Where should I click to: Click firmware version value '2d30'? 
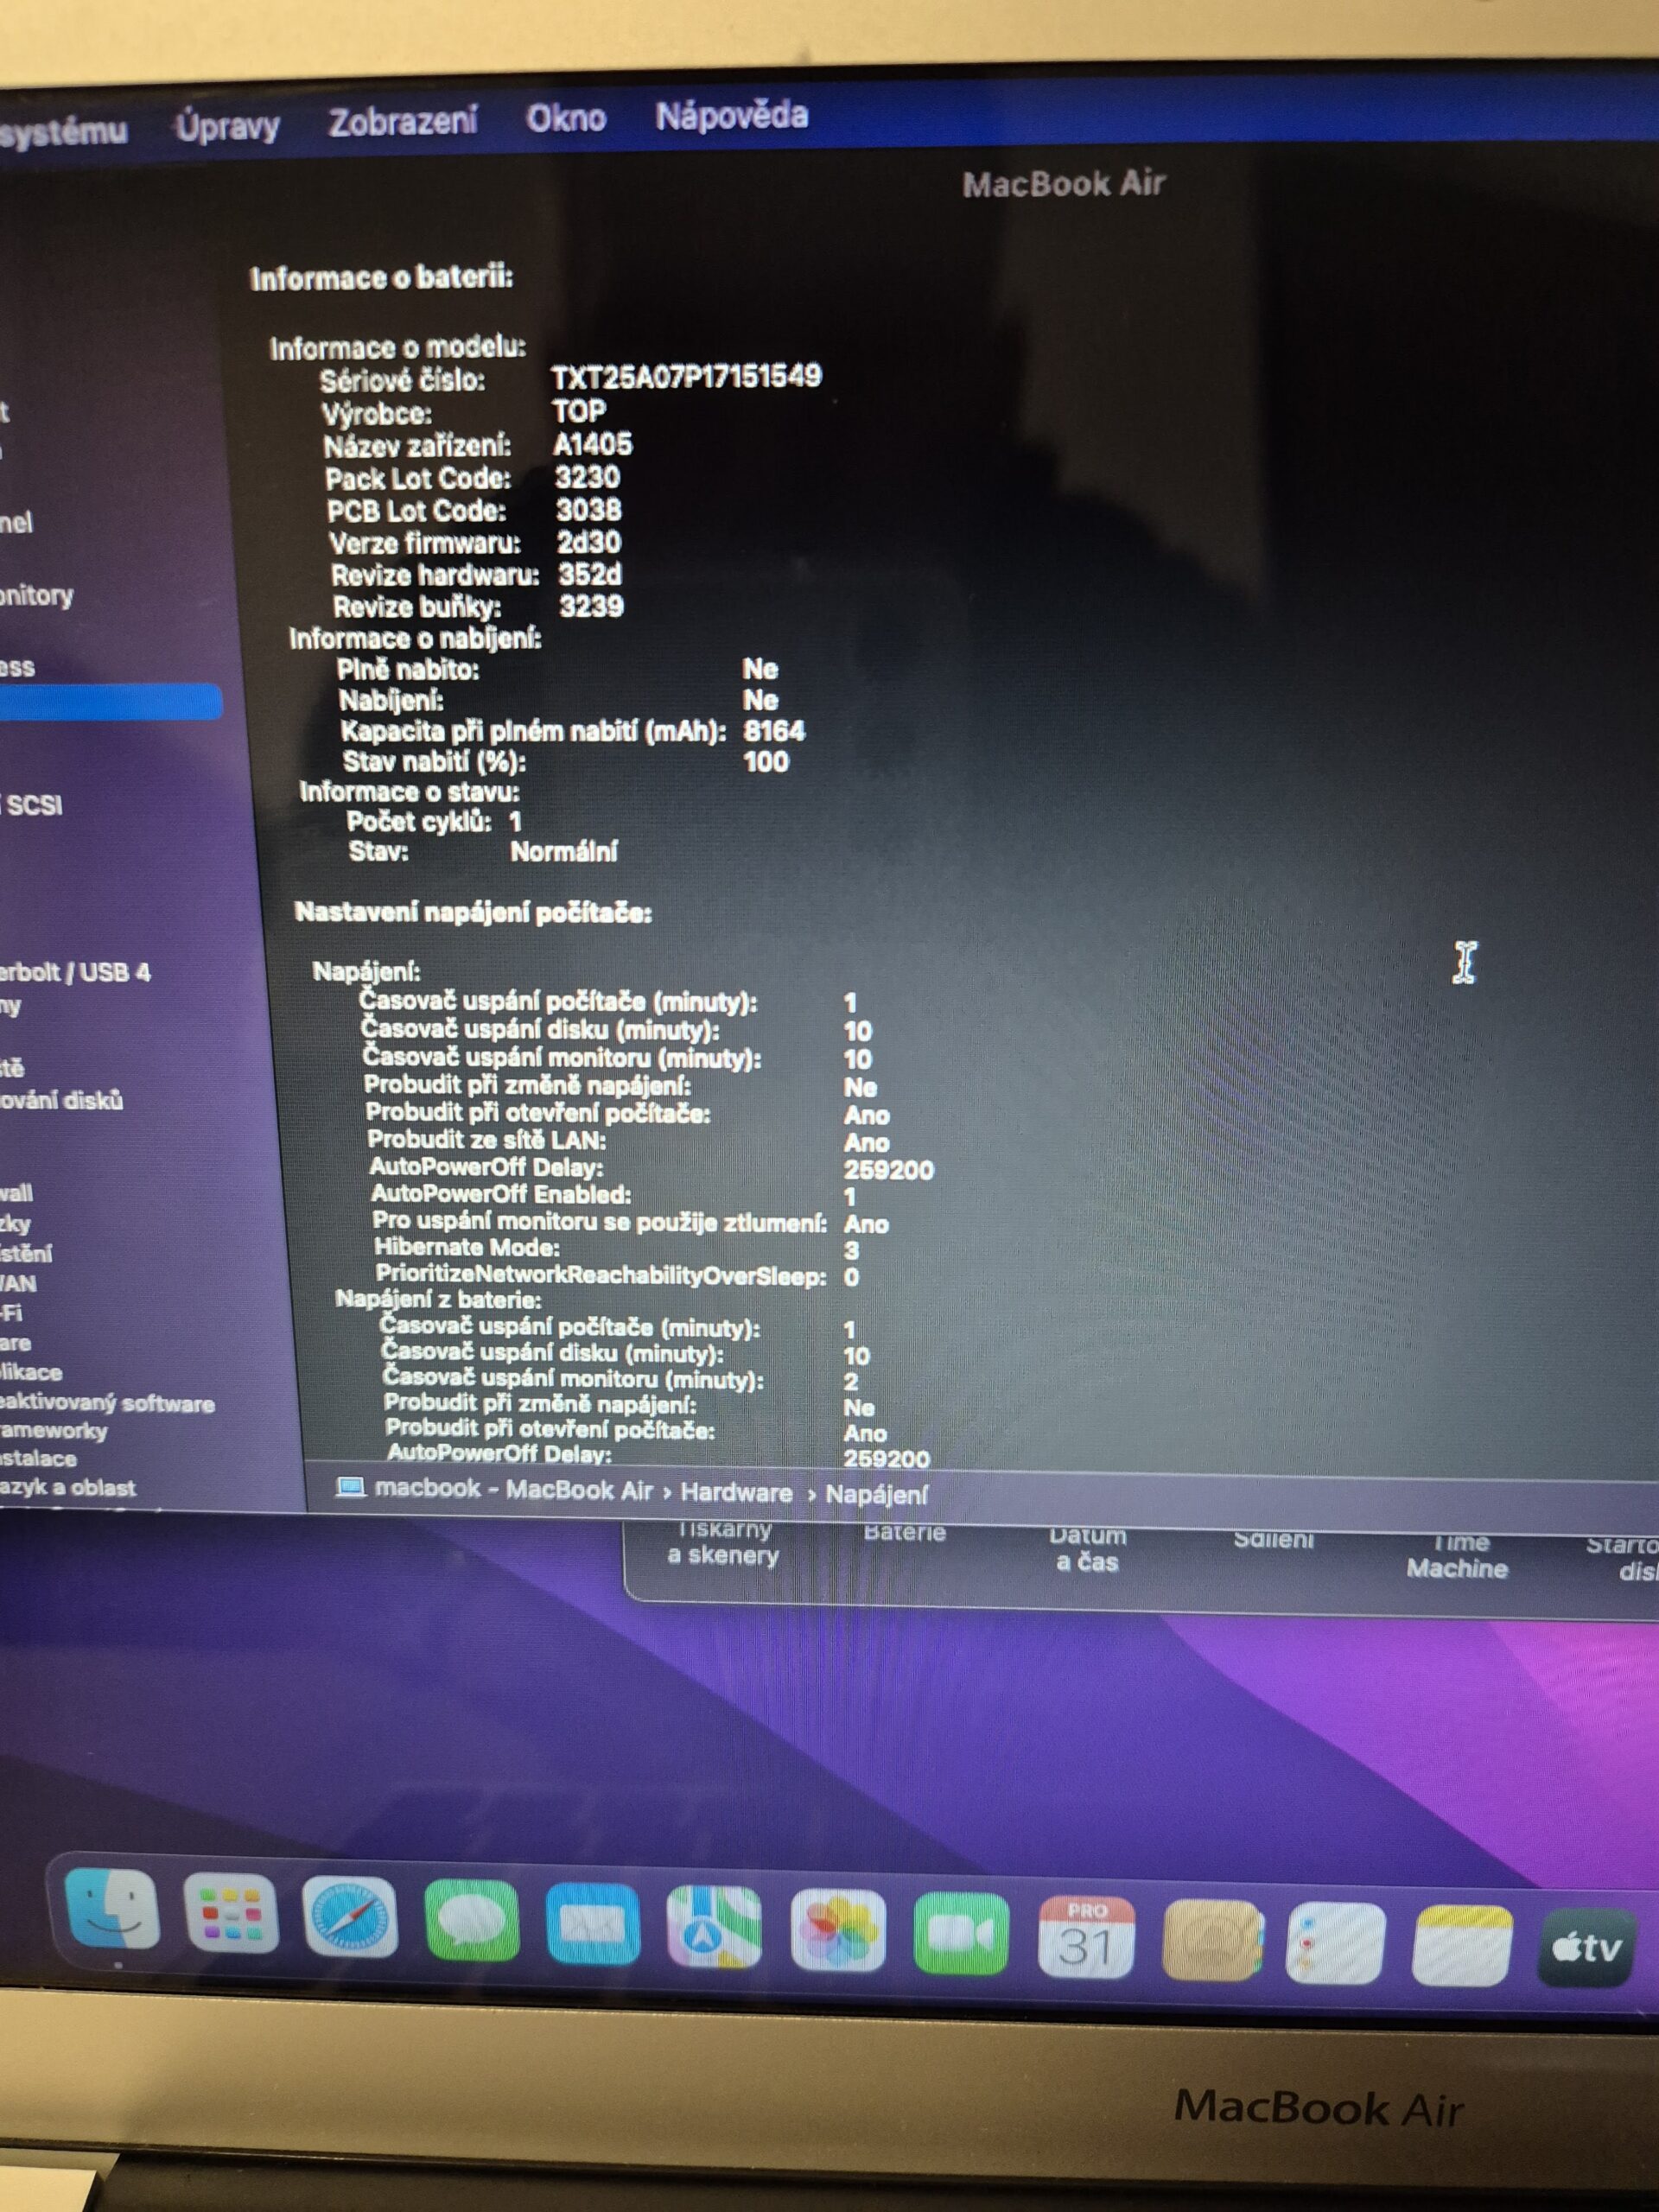pos(589,542)
